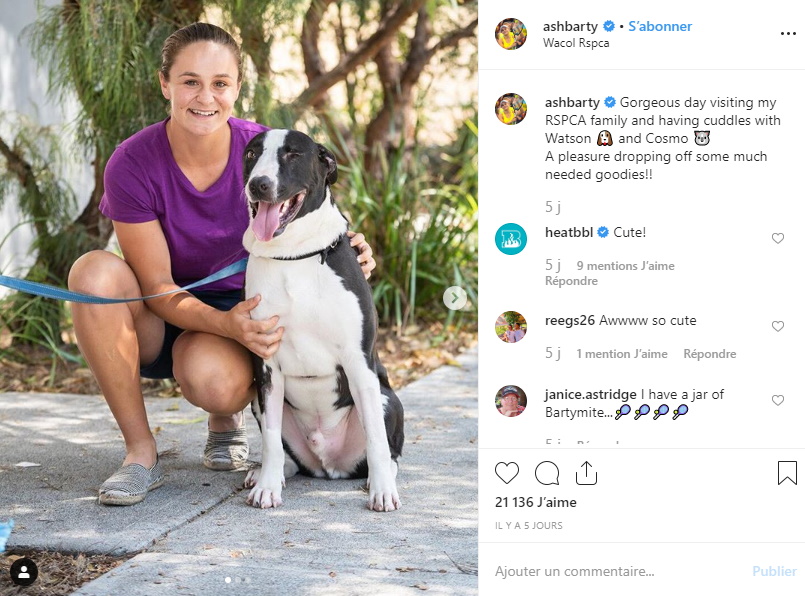Screen dimensions: 805x596
Task: Like heatbbl's comment heart
Action: tap(778, 238)
